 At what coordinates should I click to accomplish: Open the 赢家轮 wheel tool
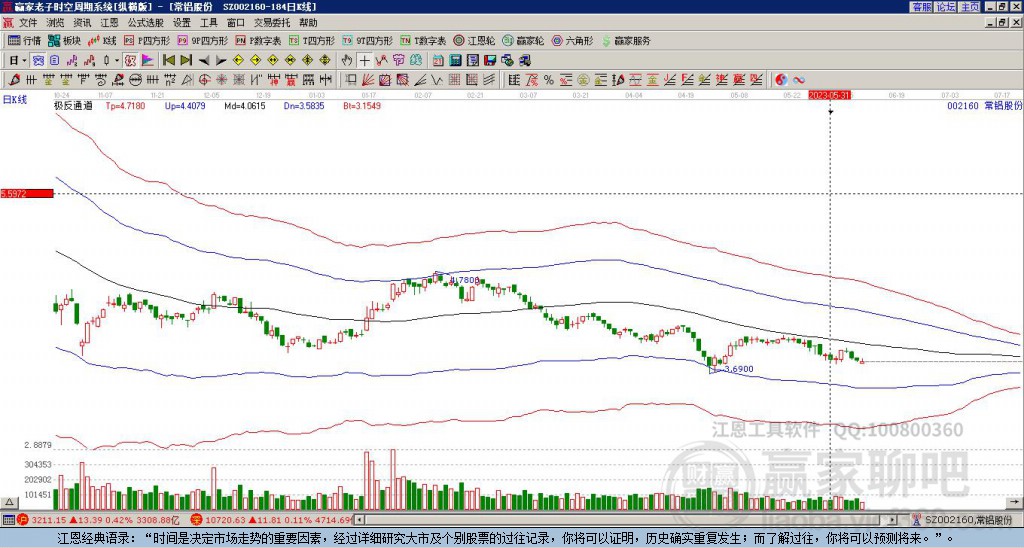[523, 40]
